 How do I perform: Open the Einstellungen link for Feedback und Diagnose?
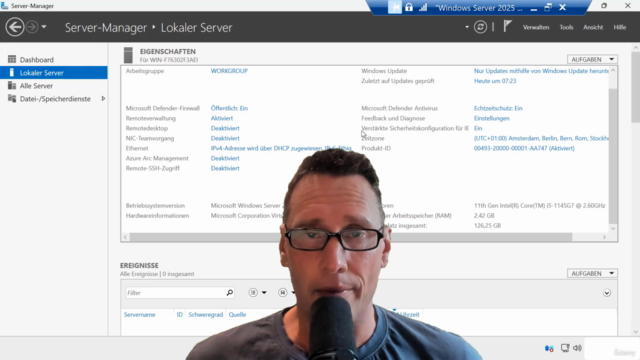click(x=491, y=118)
